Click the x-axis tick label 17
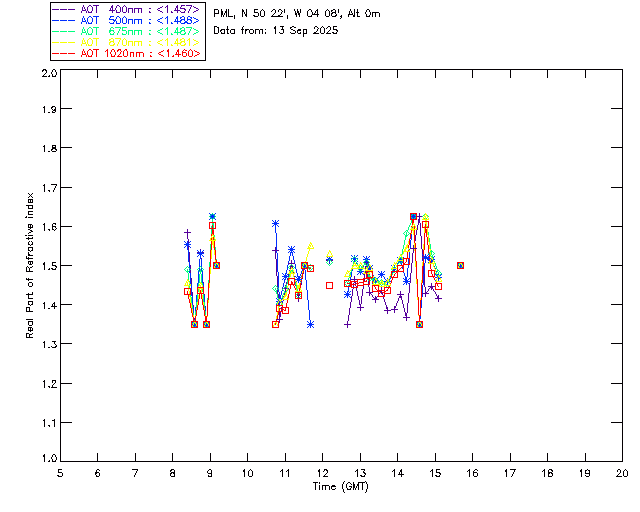The height and width of the screenshot is (512, 640). 510,473
